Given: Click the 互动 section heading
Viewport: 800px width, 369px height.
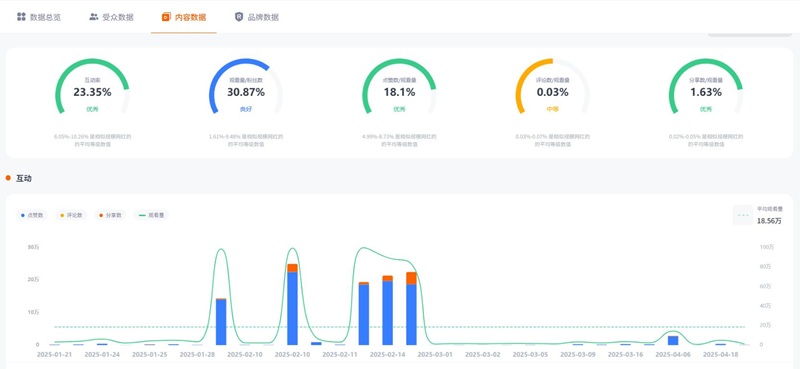Looking at the screenshot, I should pos(24,178).
